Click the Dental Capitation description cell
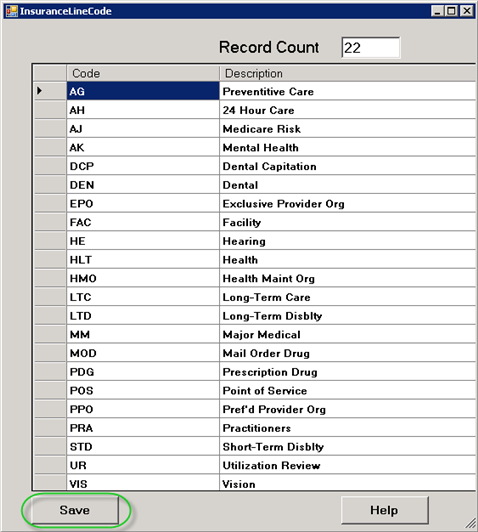This screenshot has width=478, height=532. pyautogui.click(x=348, y=166)
